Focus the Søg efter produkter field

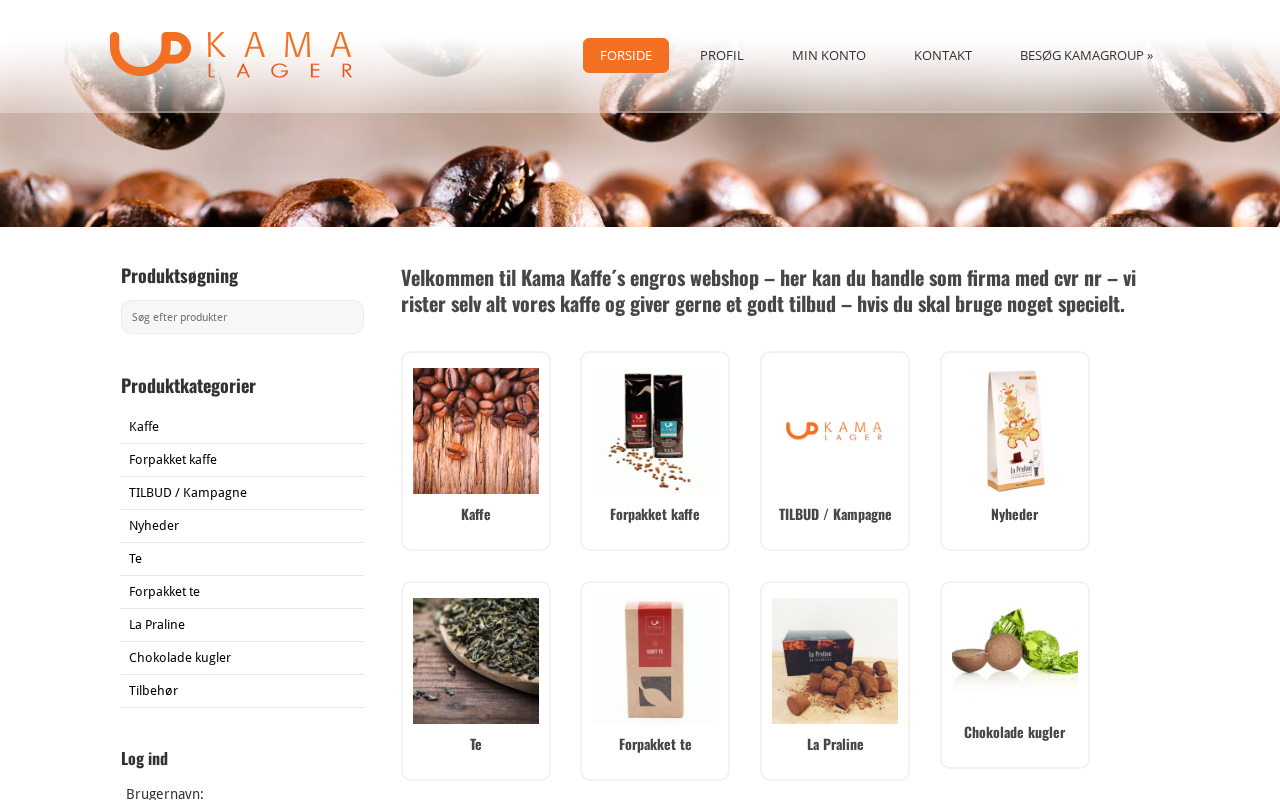pos(242,317)
